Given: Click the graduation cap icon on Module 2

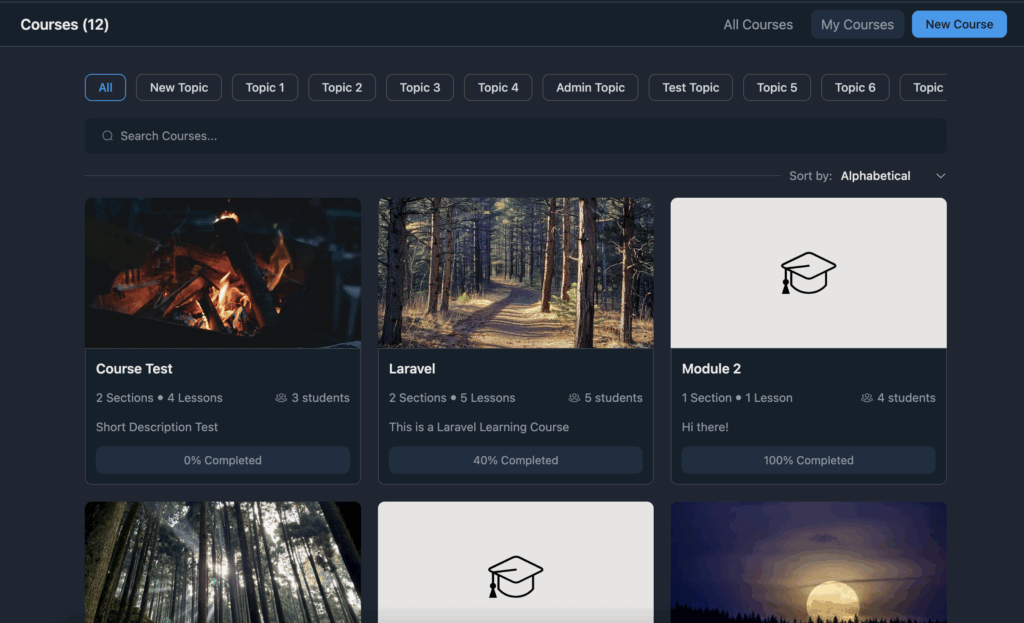Looking at the screenshot, I should tap(808, 272).
